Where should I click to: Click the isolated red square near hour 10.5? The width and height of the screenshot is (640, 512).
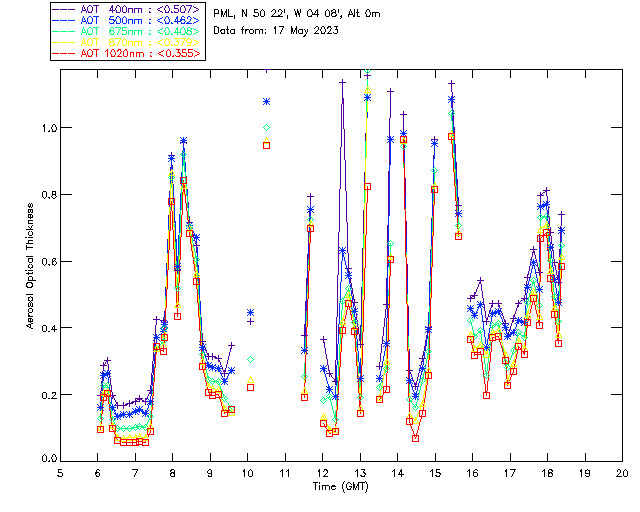[267, 145]
